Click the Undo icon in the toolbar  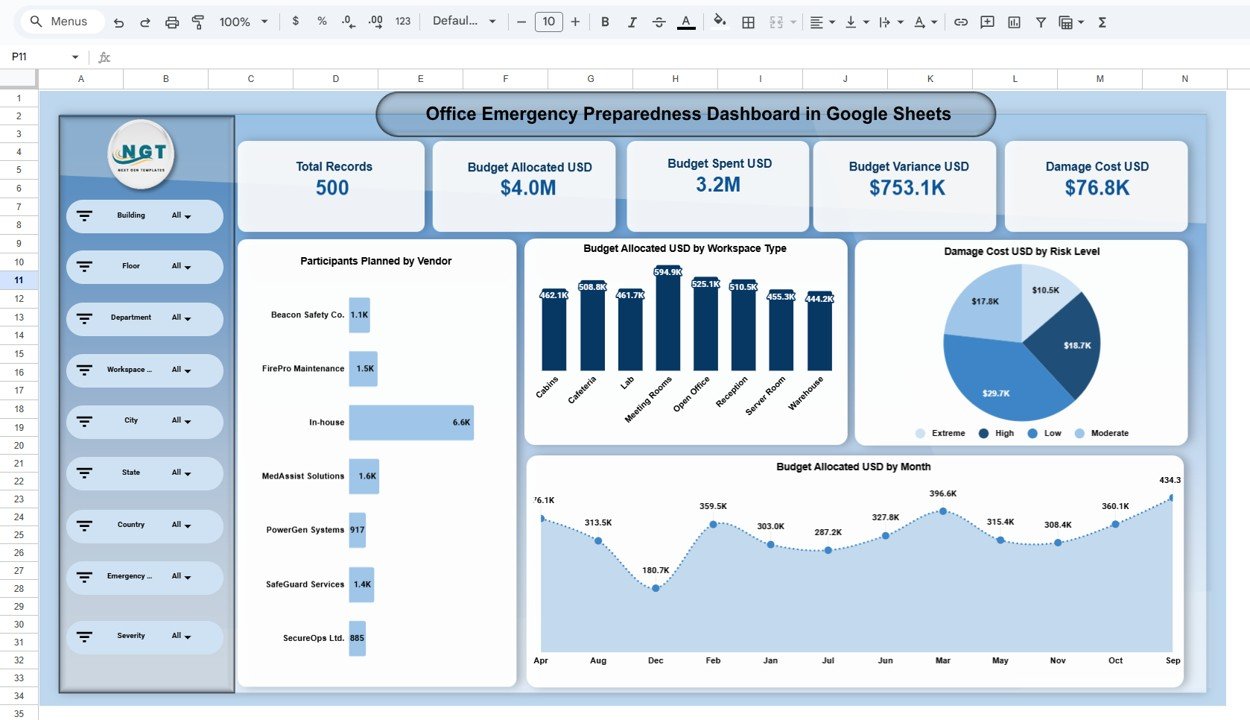pyautogui.click(x=118, y=21)
